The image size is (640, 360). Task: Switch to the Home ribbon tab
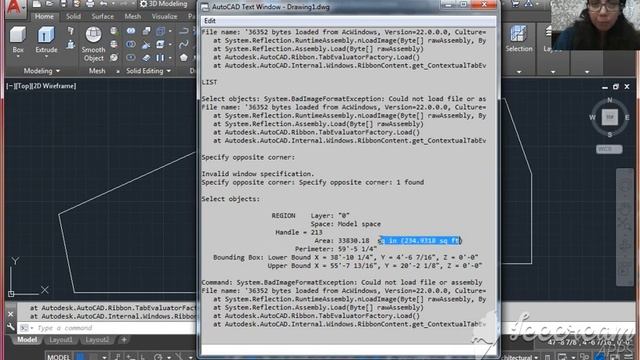[x=44, y=16]
